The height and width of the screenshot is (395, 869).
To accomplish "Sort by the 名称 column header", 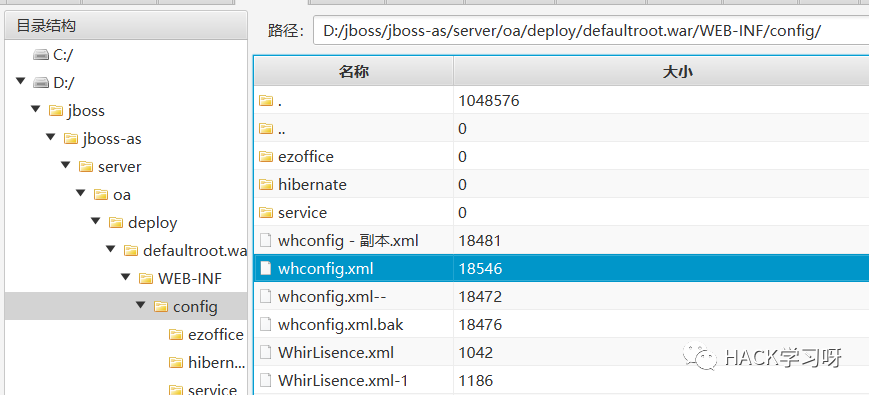I will click(354, 71).
